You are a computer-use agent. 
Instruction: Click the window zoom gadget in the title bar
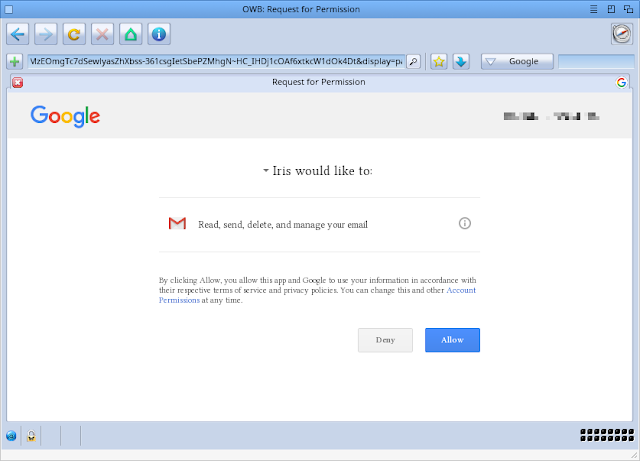pos(611,9)
